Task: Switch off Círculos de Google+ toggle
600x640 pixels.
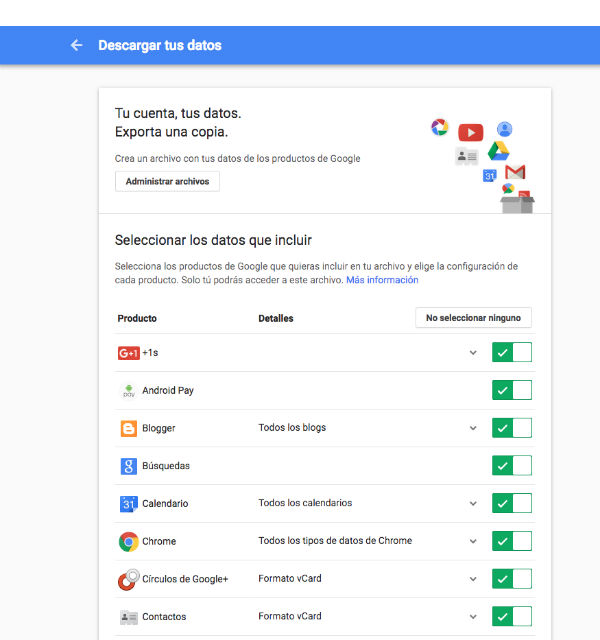Action: (512, 579)
